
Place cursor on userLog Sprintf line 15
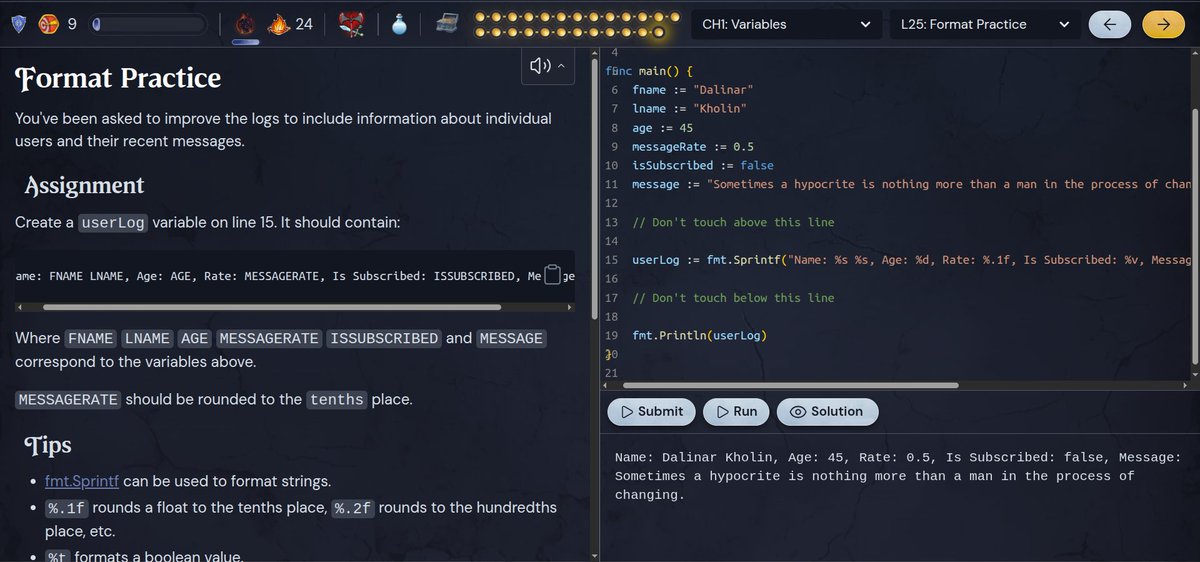click(x=910, y=260)
